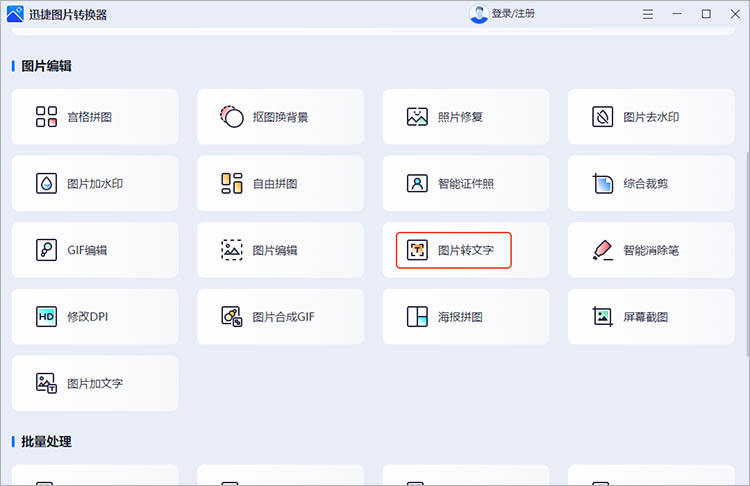
Task: Click the GIF编辑 label
Action: [x=87, y=250]
